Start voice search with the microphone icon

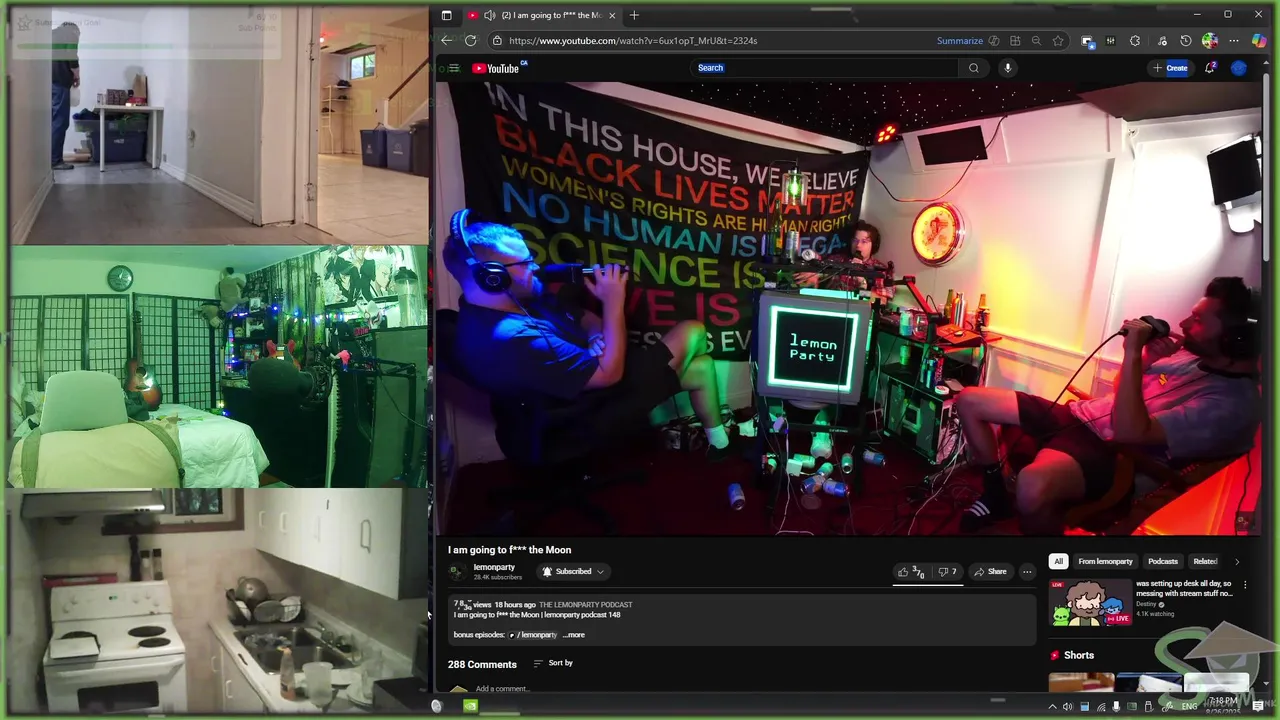tap(1007, 68)
